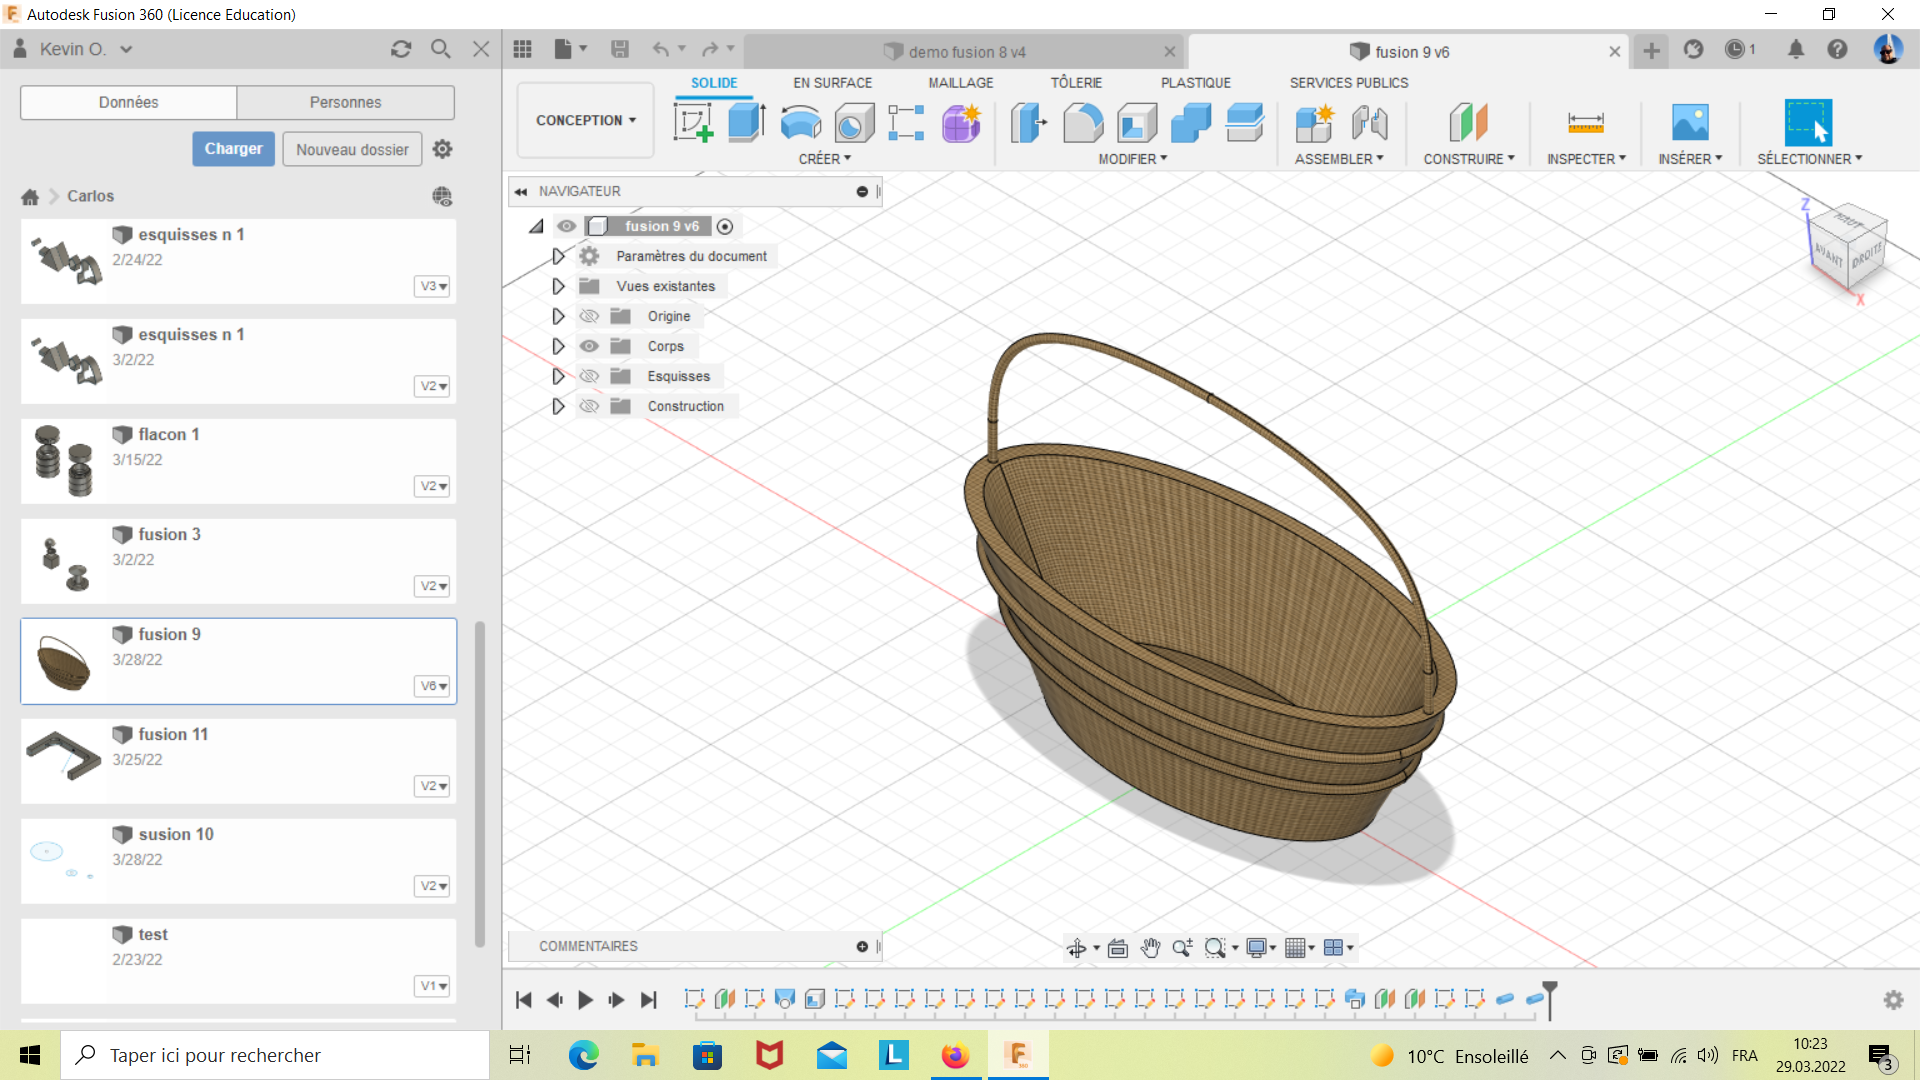Switch to the EN SURFACE tab
1920x1080 pixels.
click(832, 83)
